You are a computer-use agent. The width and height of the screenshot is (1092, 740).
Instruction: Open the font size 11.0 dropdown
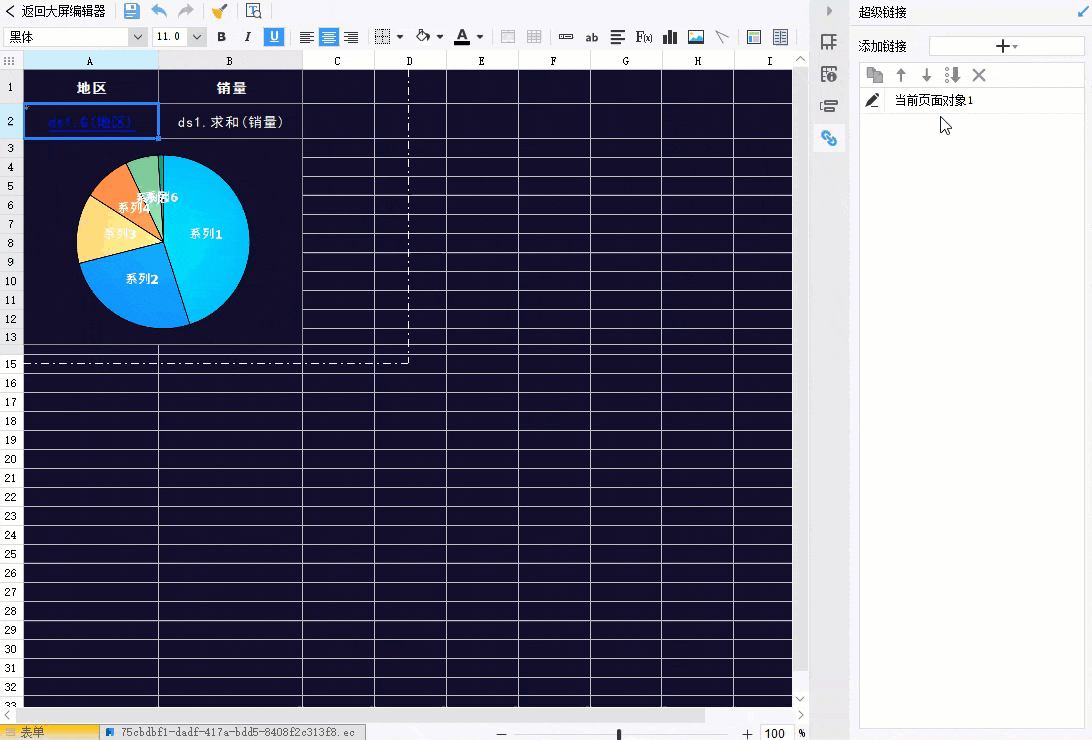pyautogui.click(x=196, y=37)
